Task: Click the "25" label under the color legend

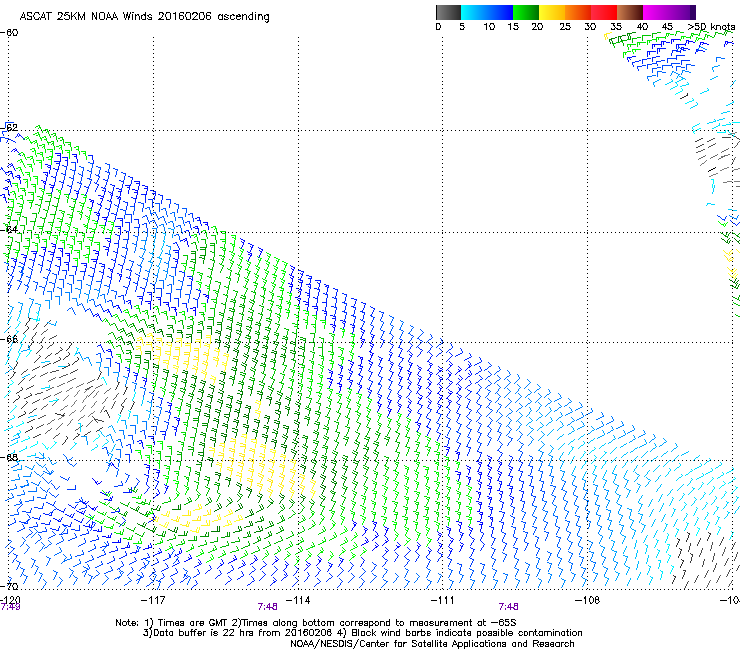Action: [565, 27]
